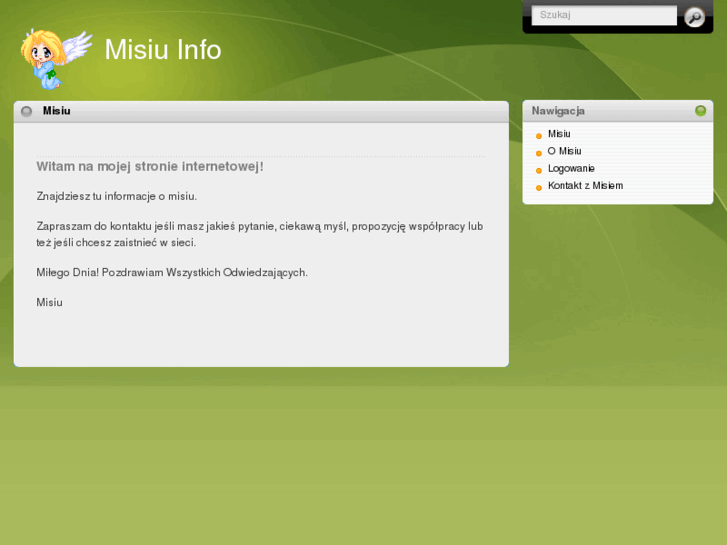Open the O Misiu navigation link
Screen dimensions: 727x545
click(x=564, y=151)
